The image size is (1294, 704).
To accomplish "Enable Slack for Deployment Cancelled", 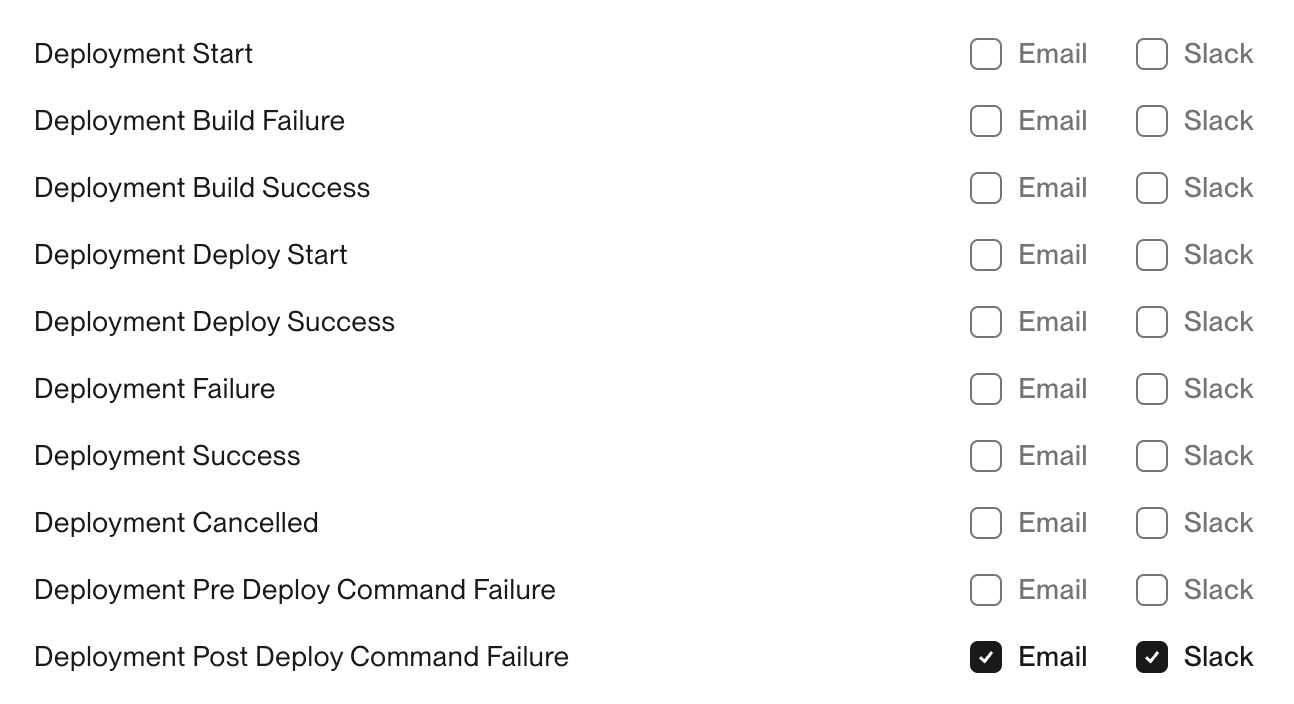I will pyautogui.click(x=1152, y=523).
